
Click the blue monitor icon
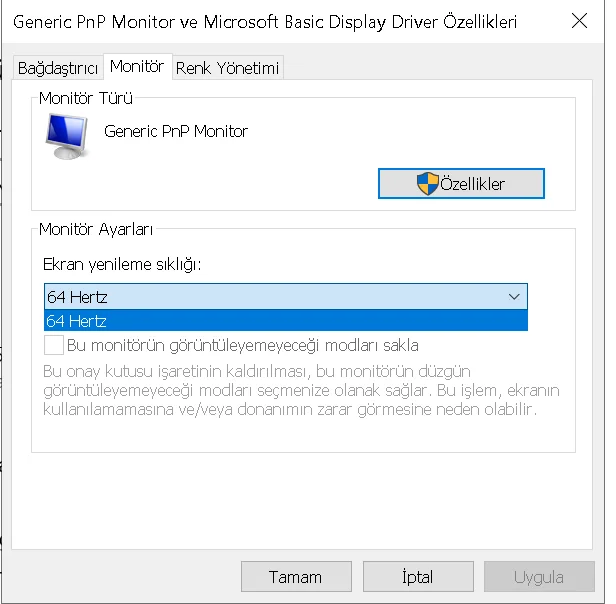click(x=67, y=137)
